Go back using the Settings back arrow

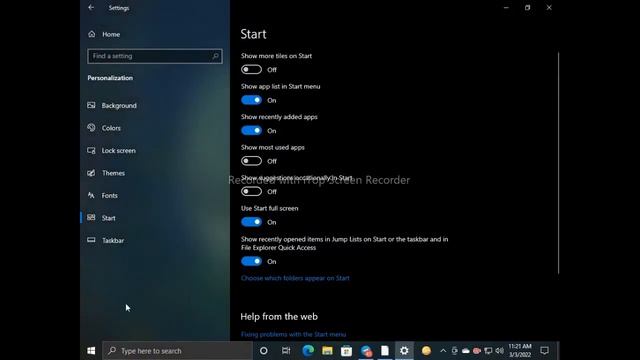click(91, 7)
